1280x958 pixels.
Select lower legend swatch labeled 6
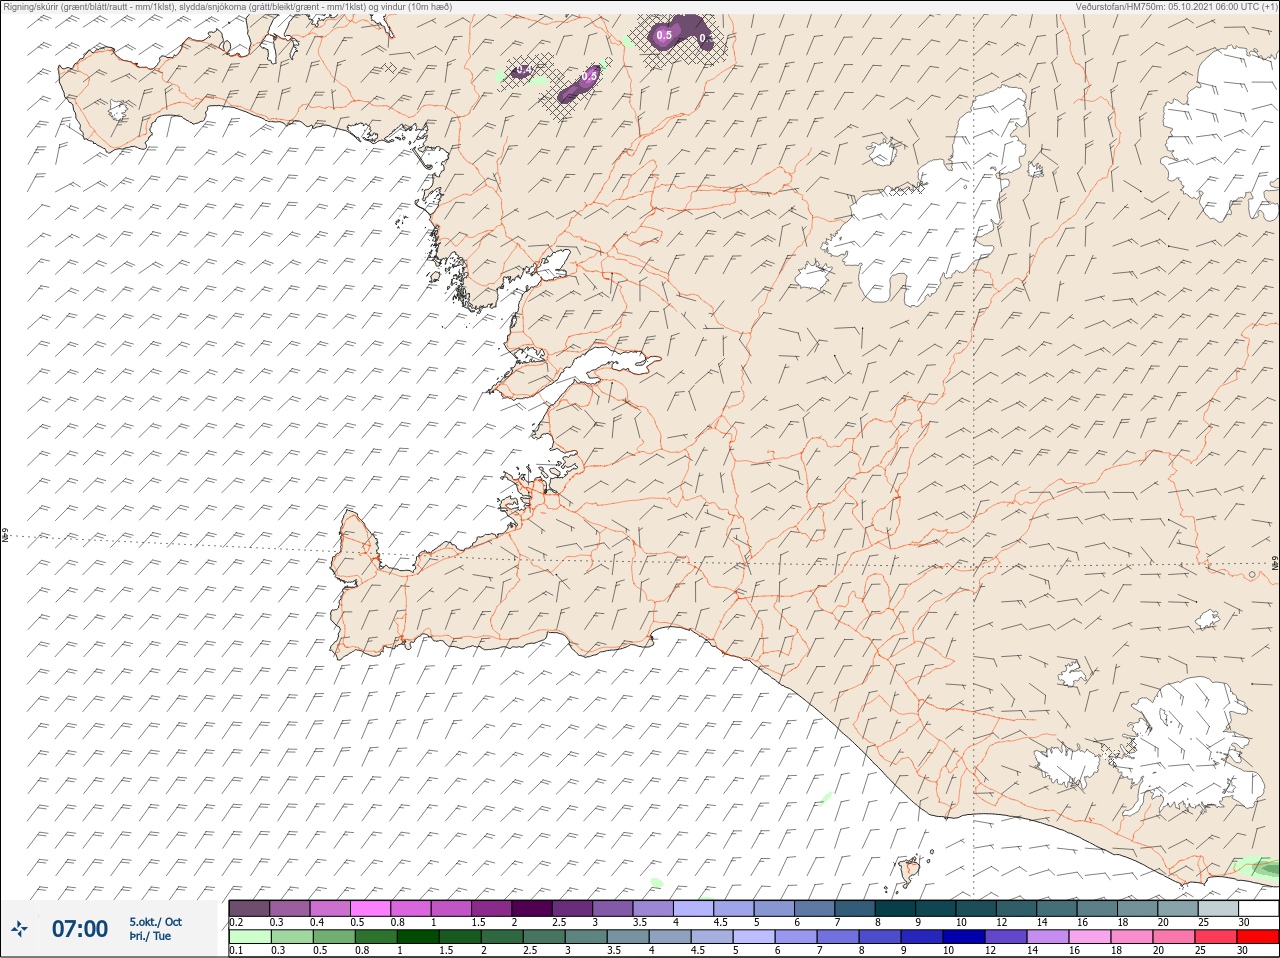[x=795, y=937]
